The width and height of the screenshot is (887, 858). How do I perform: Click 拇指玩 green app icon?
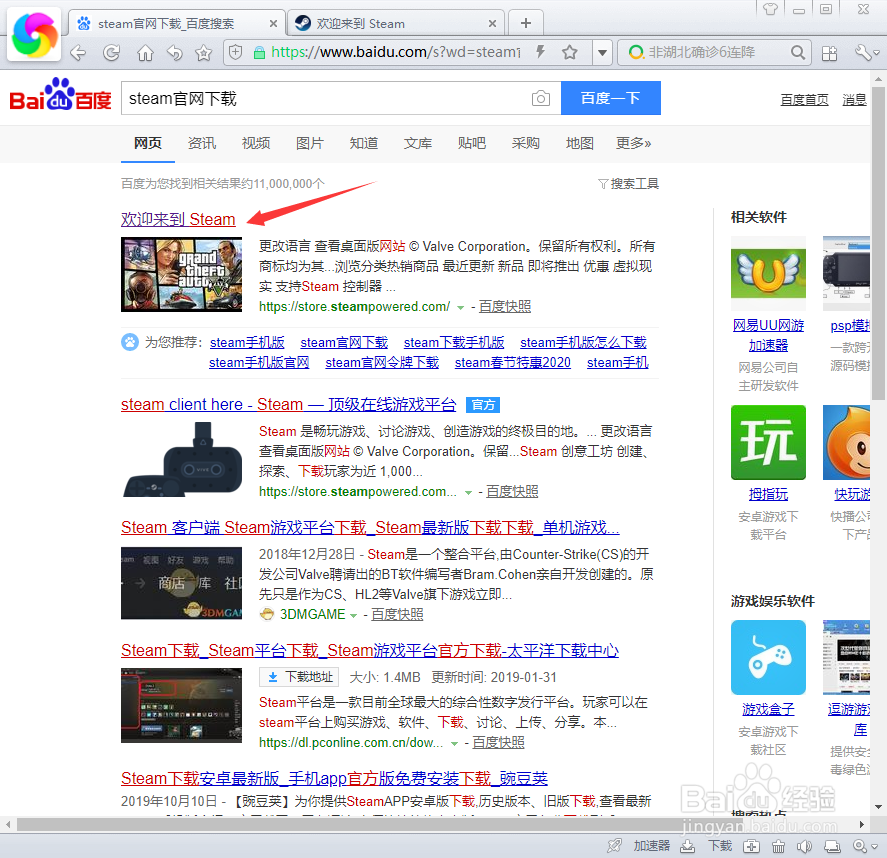point(768,442)
